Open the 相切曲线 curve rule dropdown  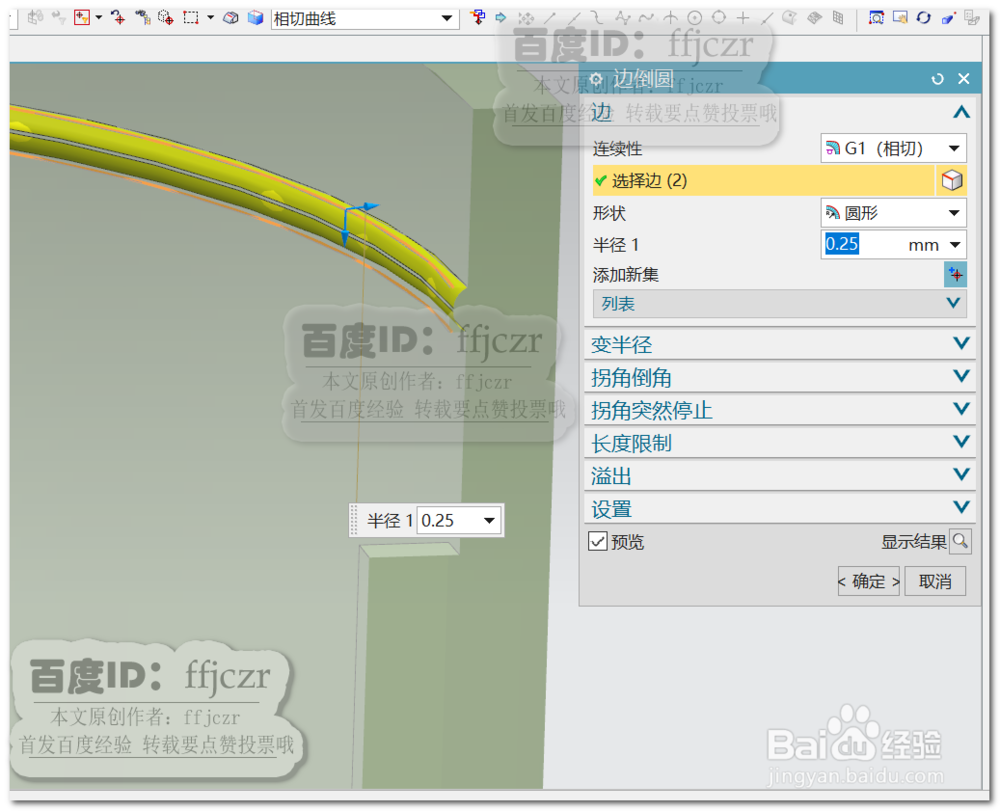pos(447,18)
